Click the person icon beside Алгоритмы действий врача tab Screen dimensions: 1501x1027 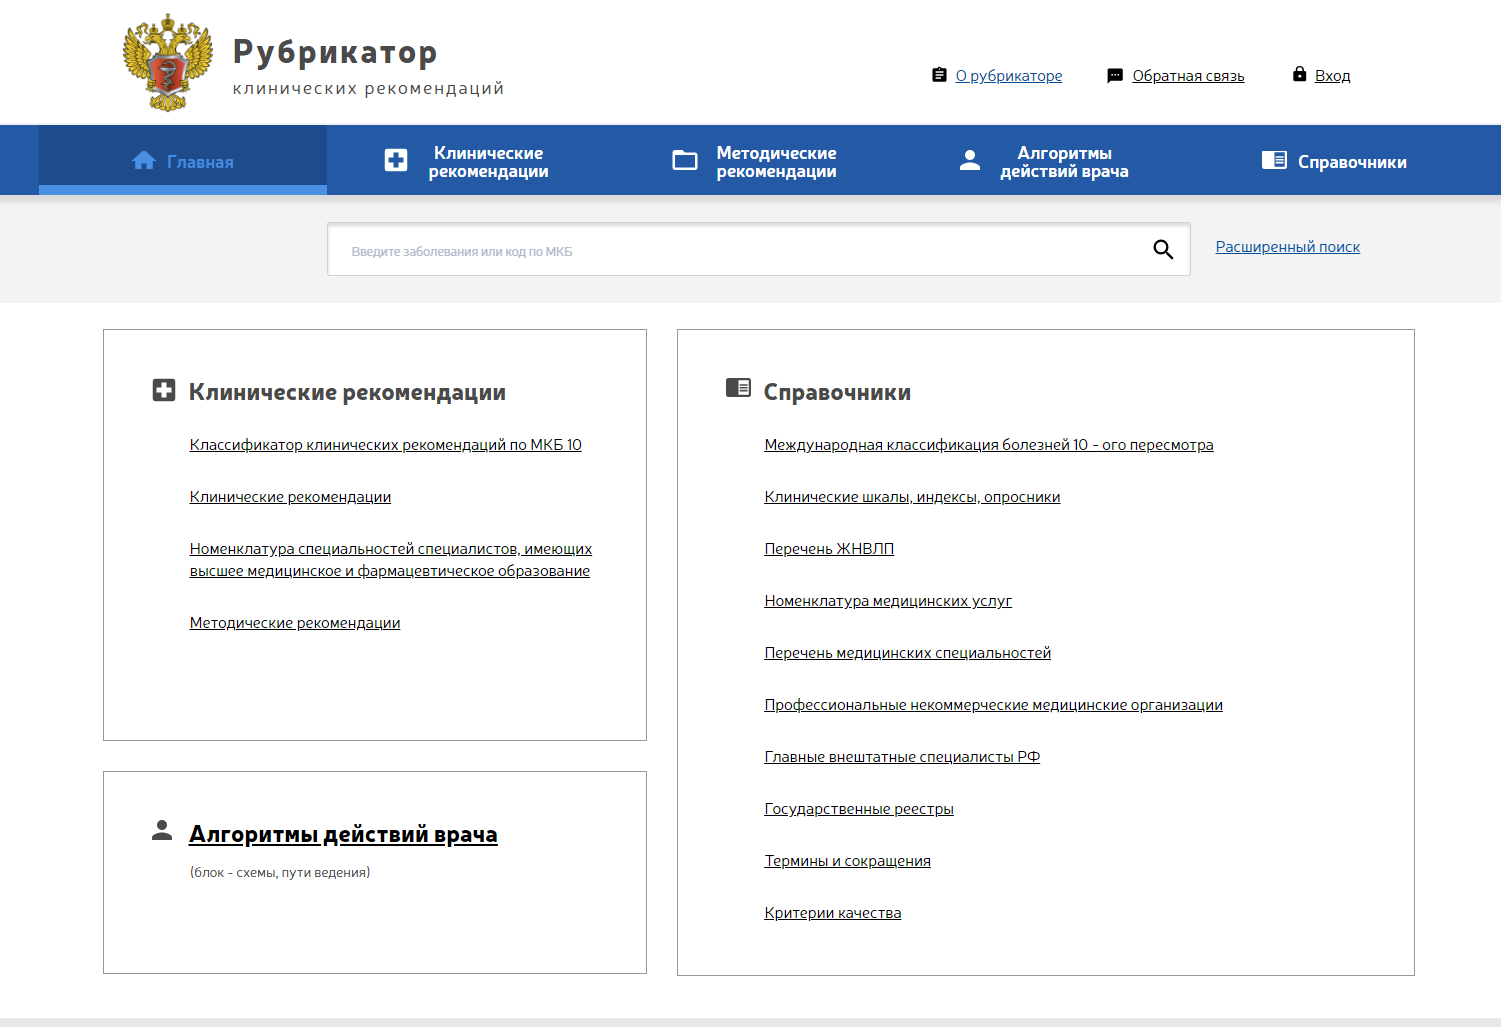pyautogui.click(x=969, y=160)
